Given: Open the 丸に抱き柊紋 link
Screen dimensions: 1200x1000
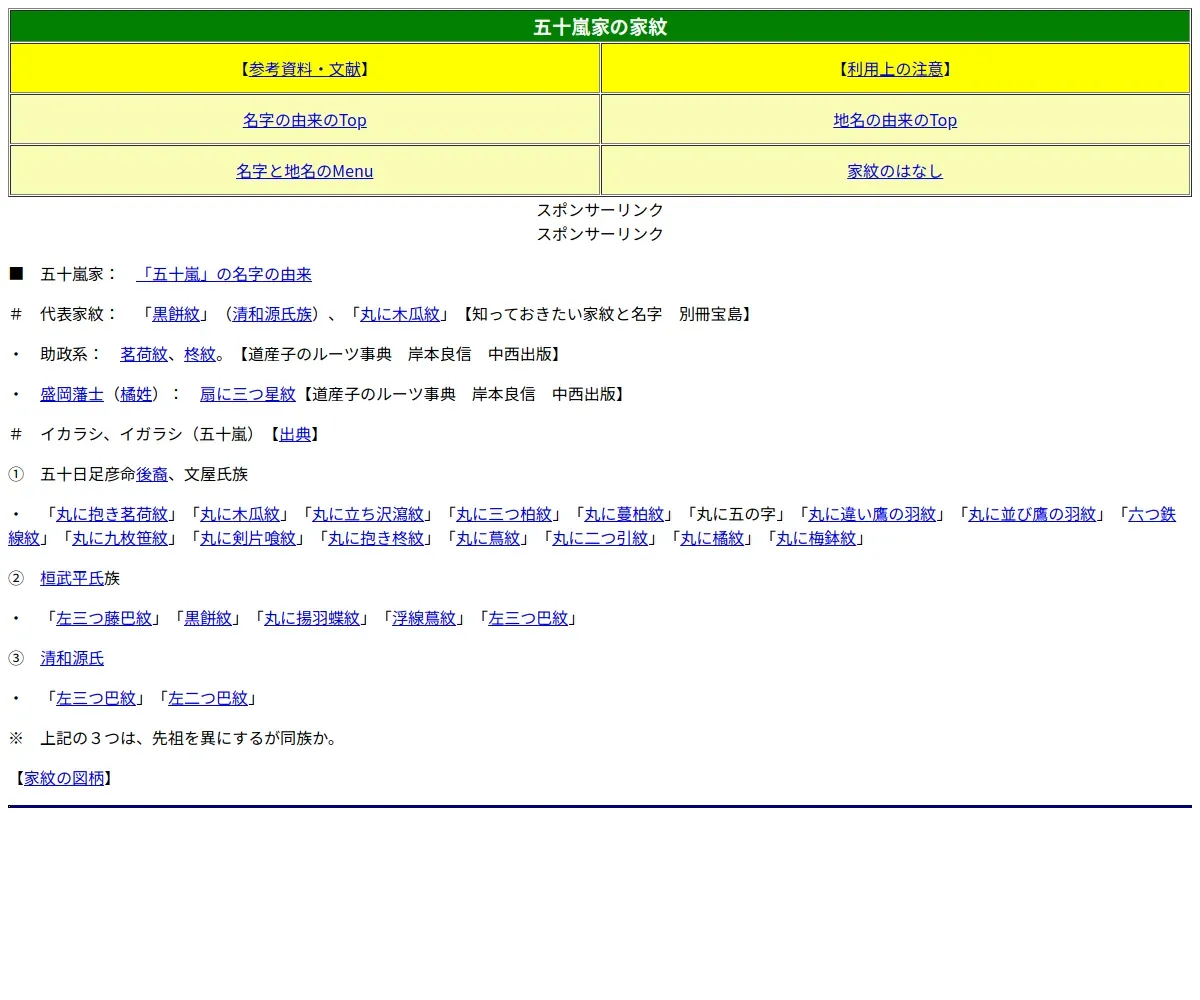Looking at the screenshot, I should coord(376,538).
